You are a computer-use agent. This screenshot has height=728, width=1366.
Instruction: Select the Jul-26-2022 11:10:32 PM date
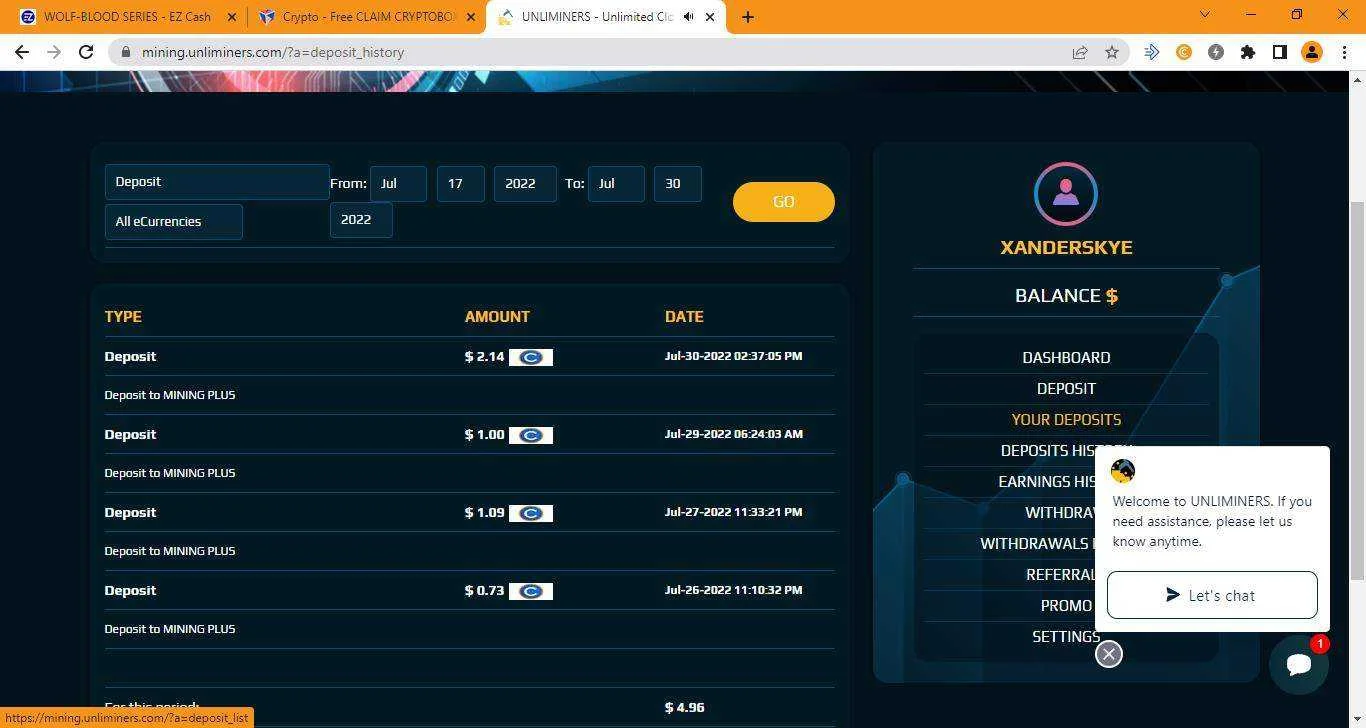tap(733, 590)
